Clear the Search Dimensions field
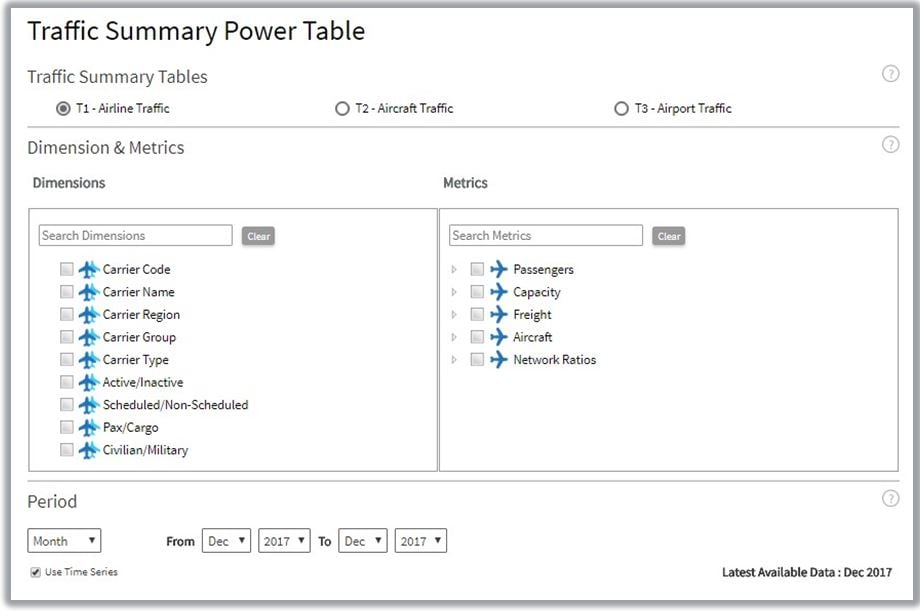 [x=258, y=236]
